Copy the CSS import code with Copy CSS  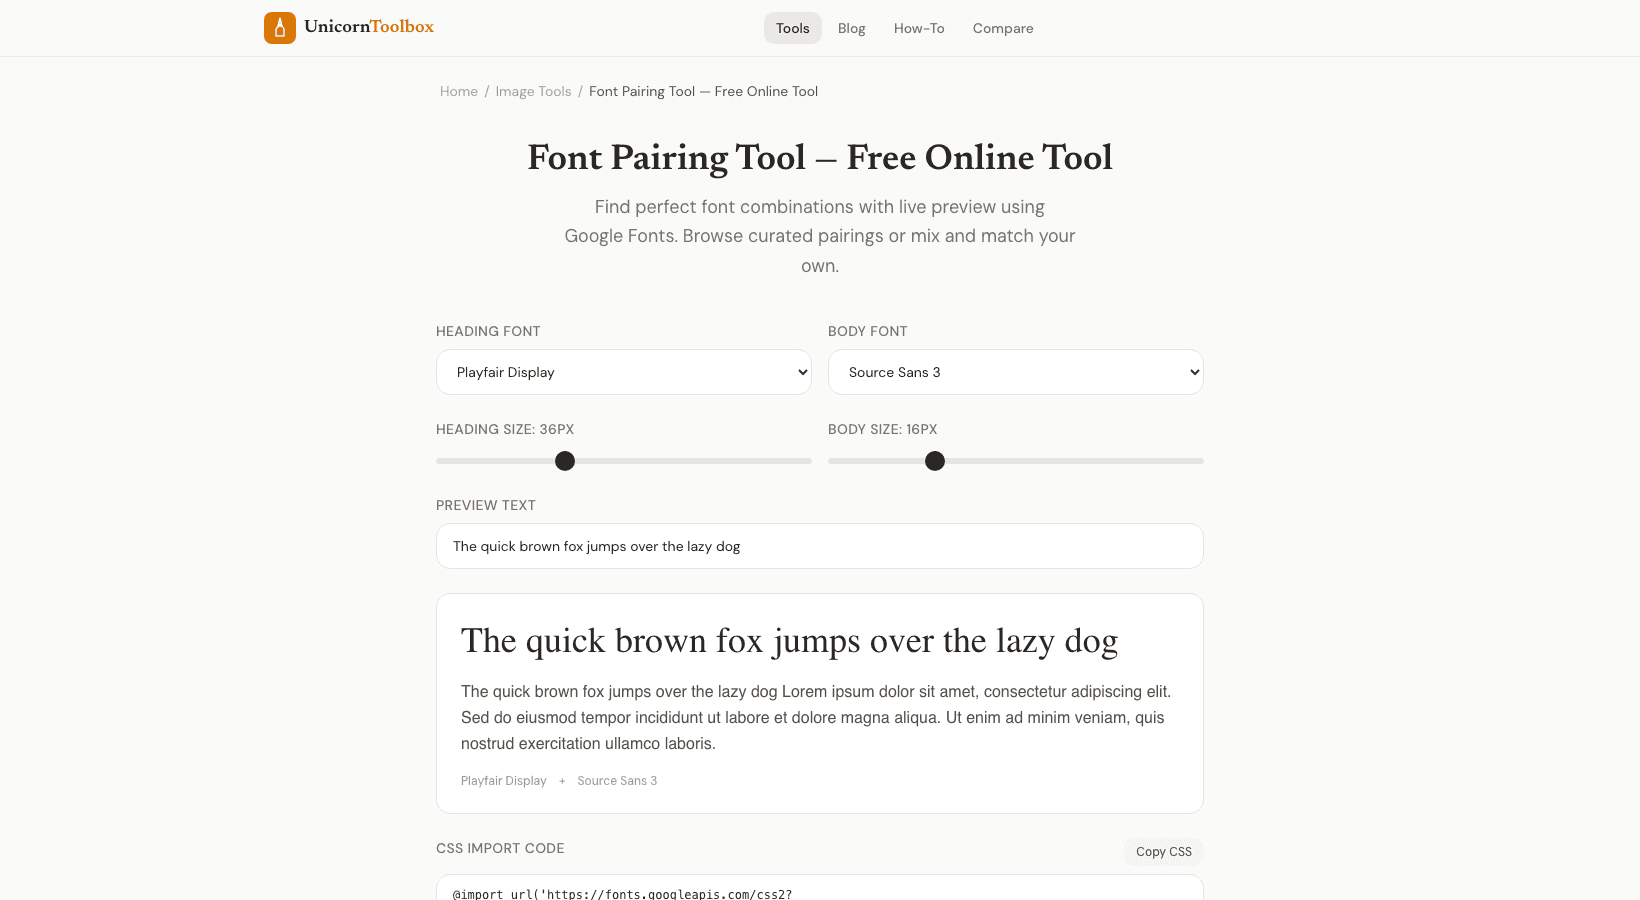pos(1164,852)
